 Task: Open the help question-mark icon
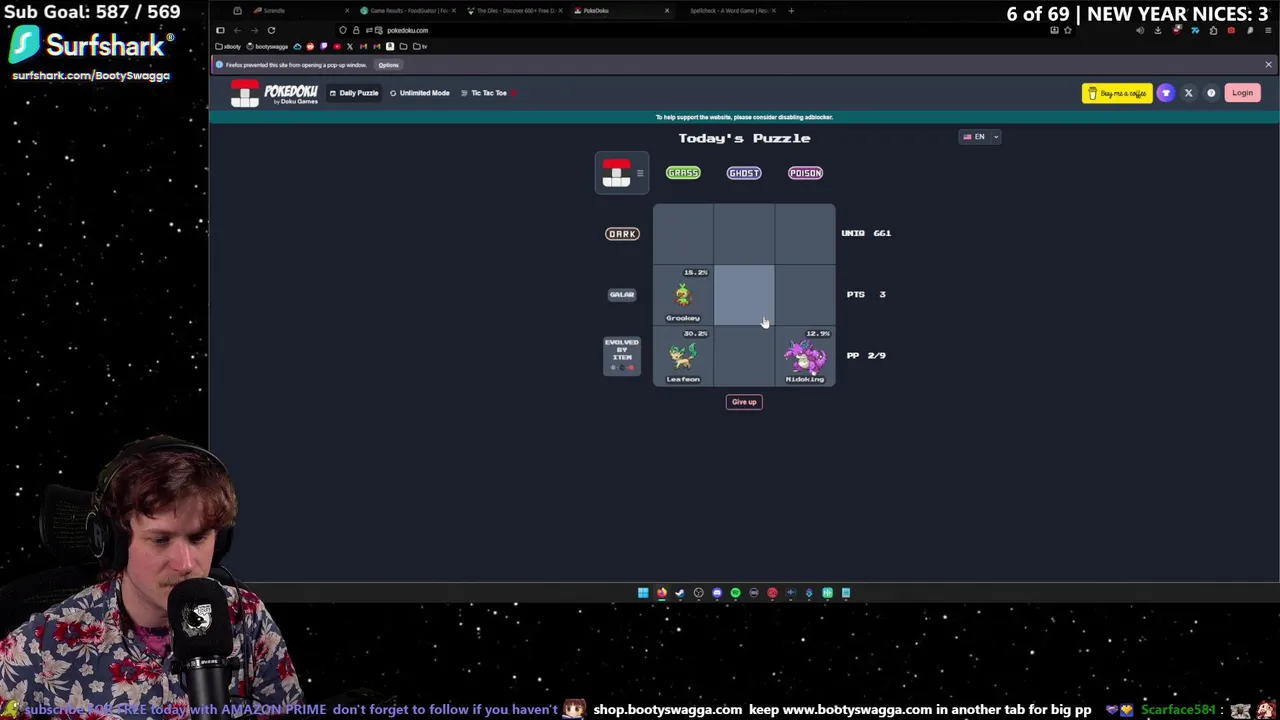(1211, 93)
